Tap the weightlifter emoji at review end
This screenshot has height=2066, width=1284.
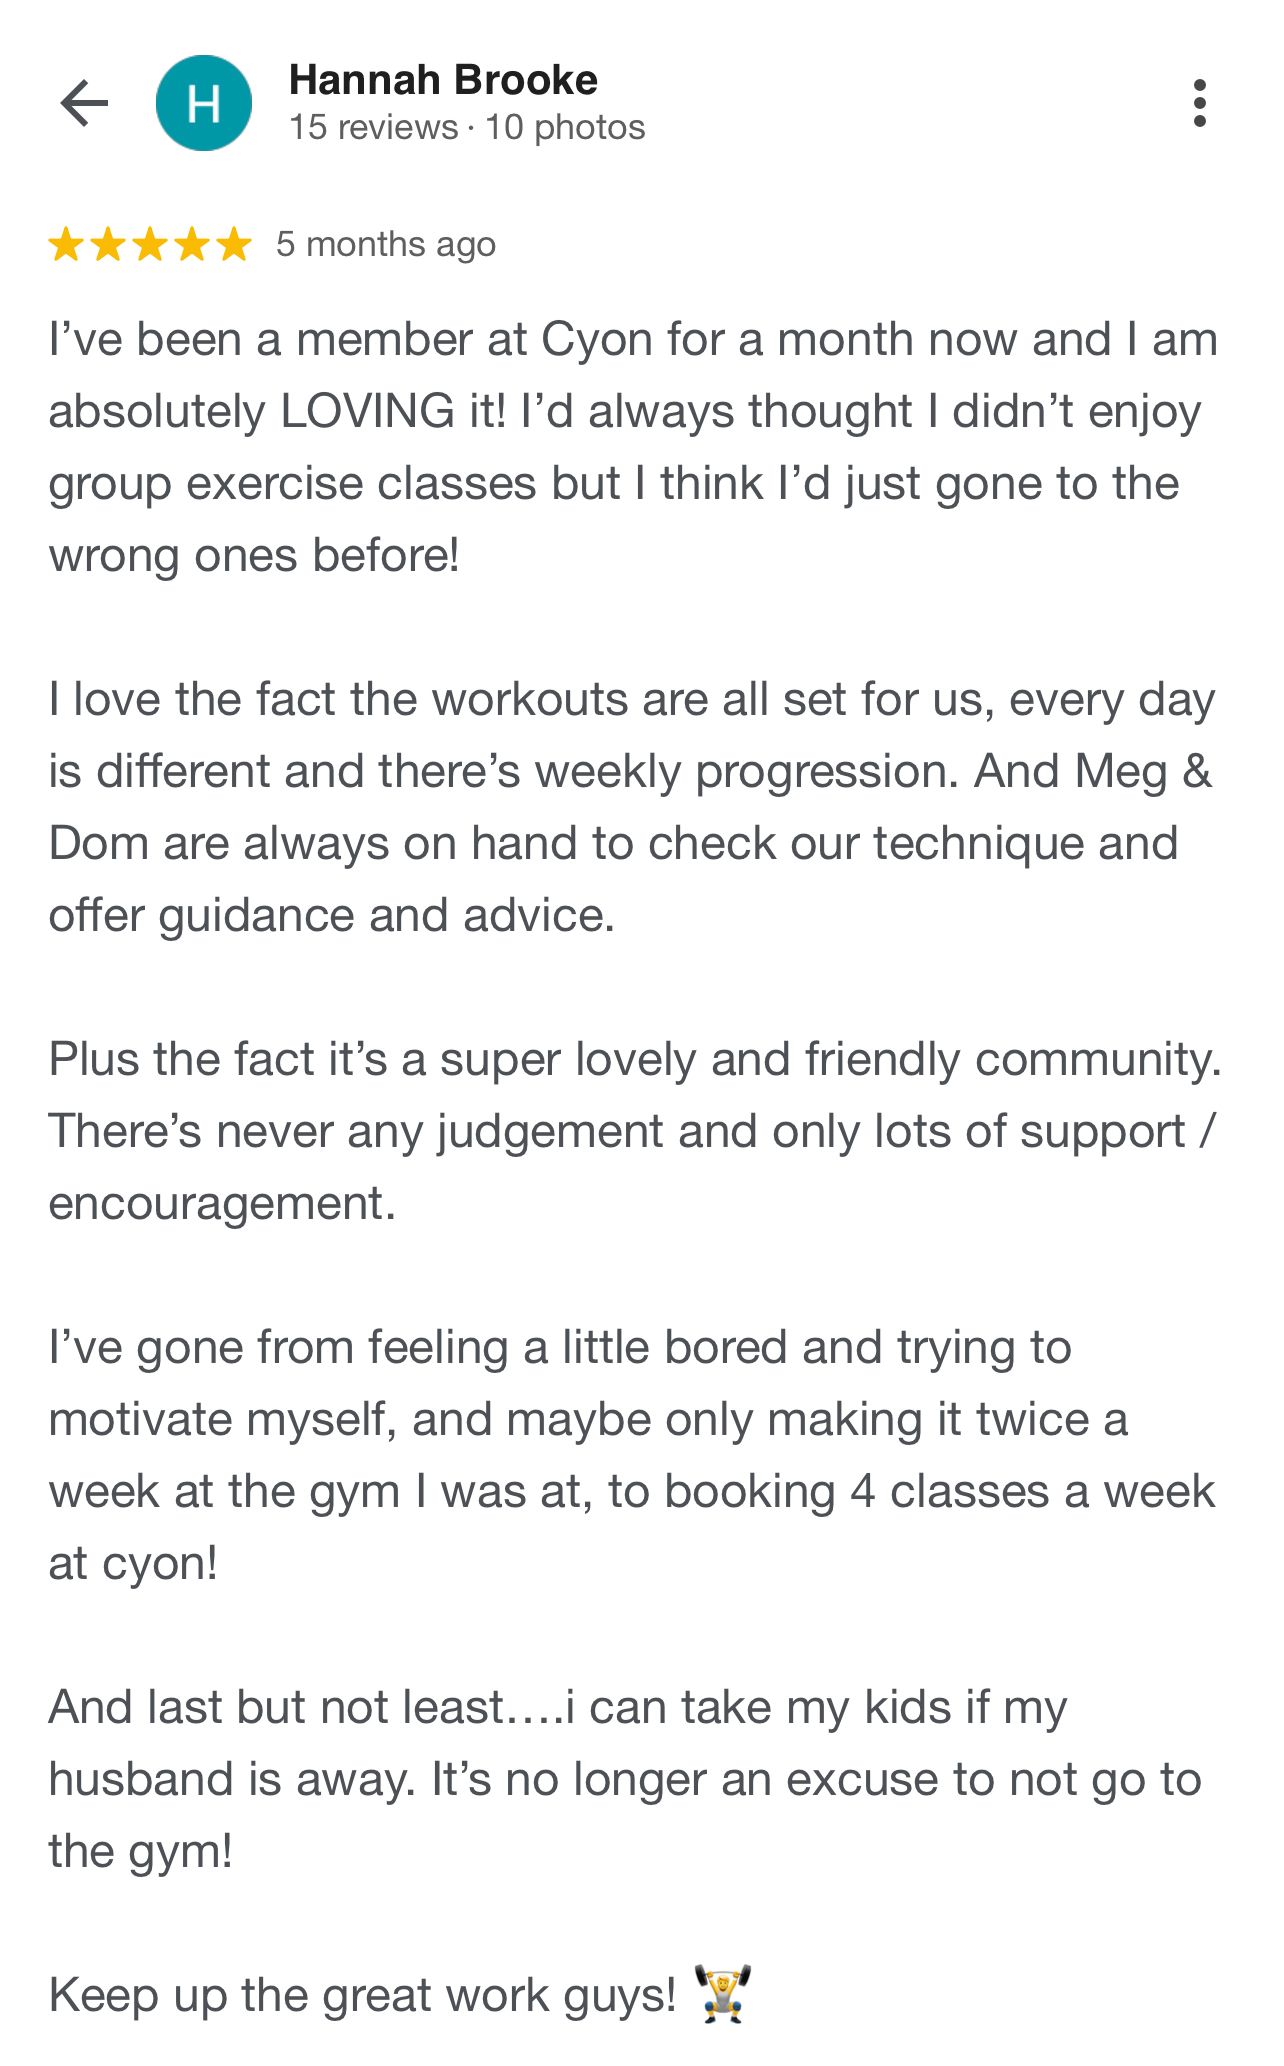pyautogui.click(x=722, y=1995)
